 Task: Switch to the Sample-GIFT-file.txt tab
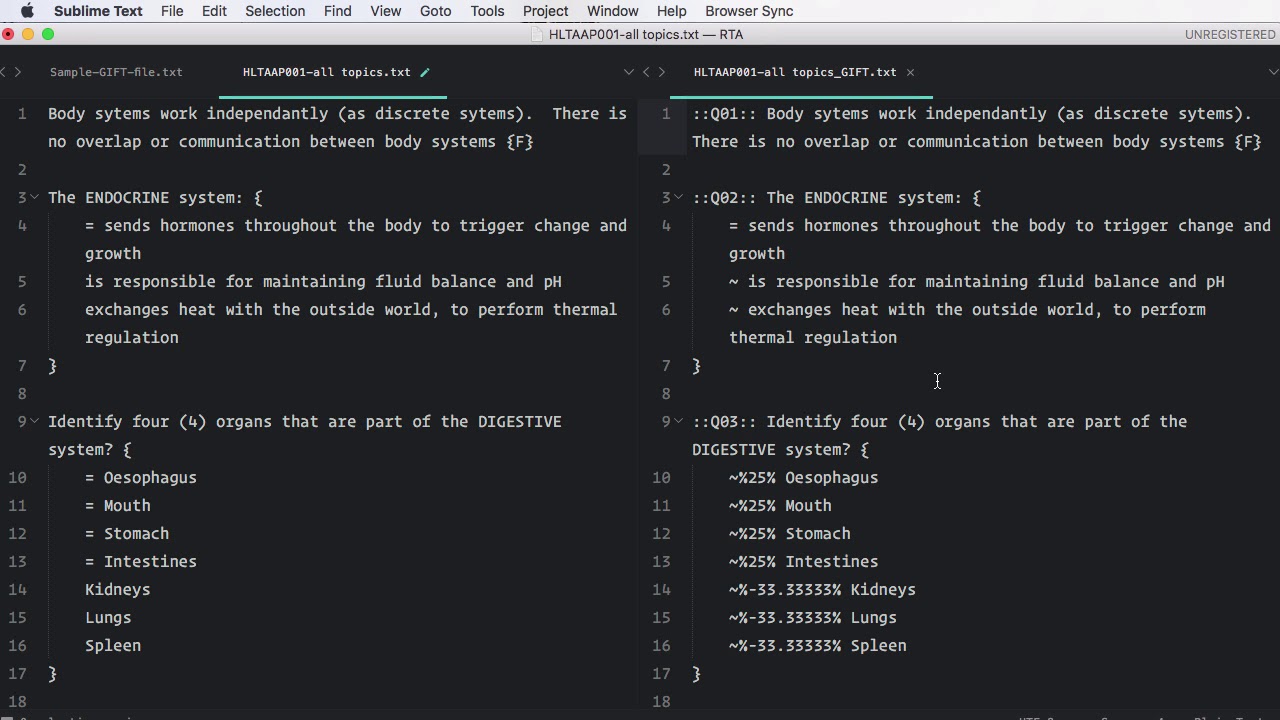tap(116, 72)
